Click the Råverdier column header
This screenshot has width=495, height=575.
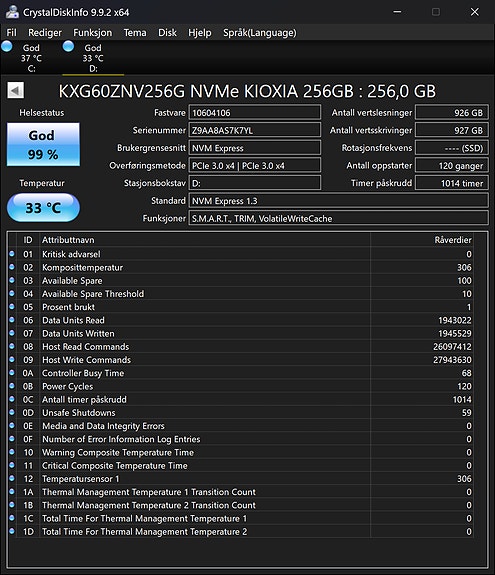tap(453, 240)
